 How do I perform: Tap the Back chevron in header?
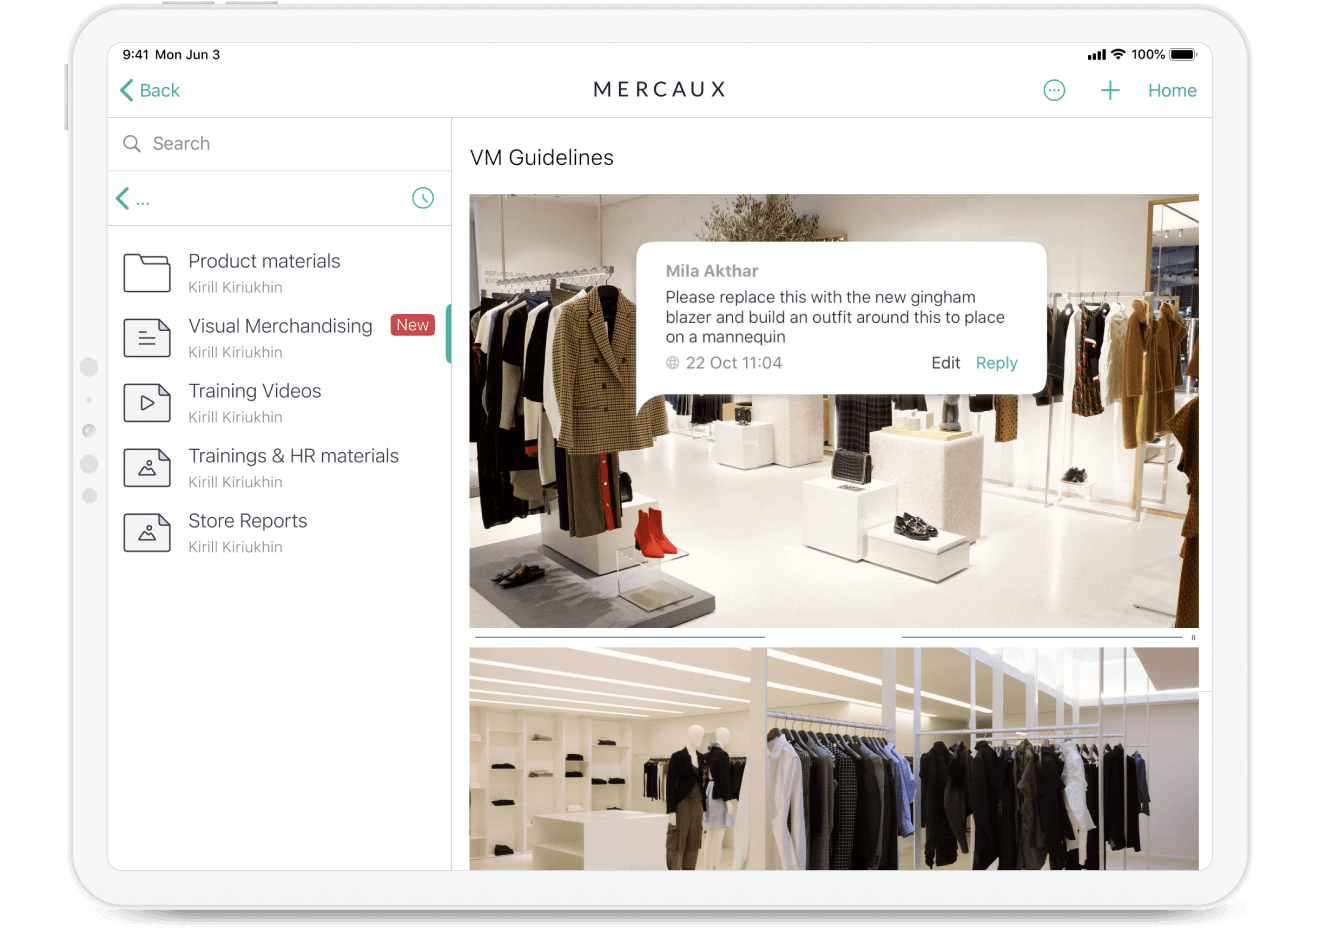(x=127, y=91)
